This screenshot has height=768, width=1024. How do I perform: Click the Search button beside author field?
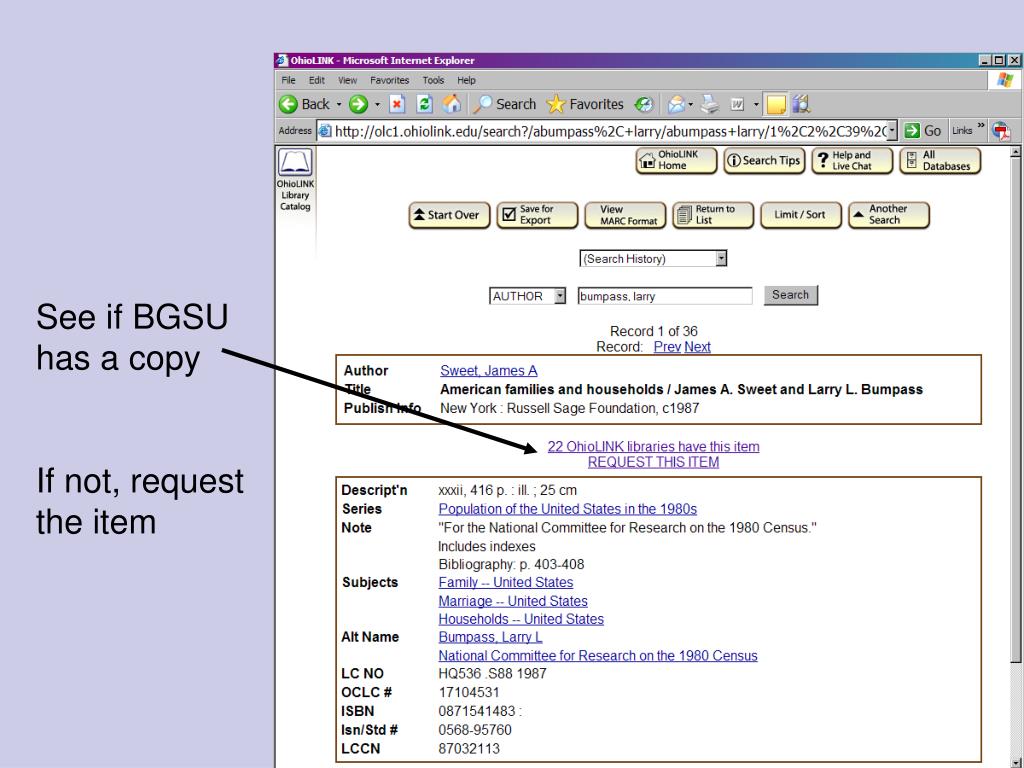(790, 295)
